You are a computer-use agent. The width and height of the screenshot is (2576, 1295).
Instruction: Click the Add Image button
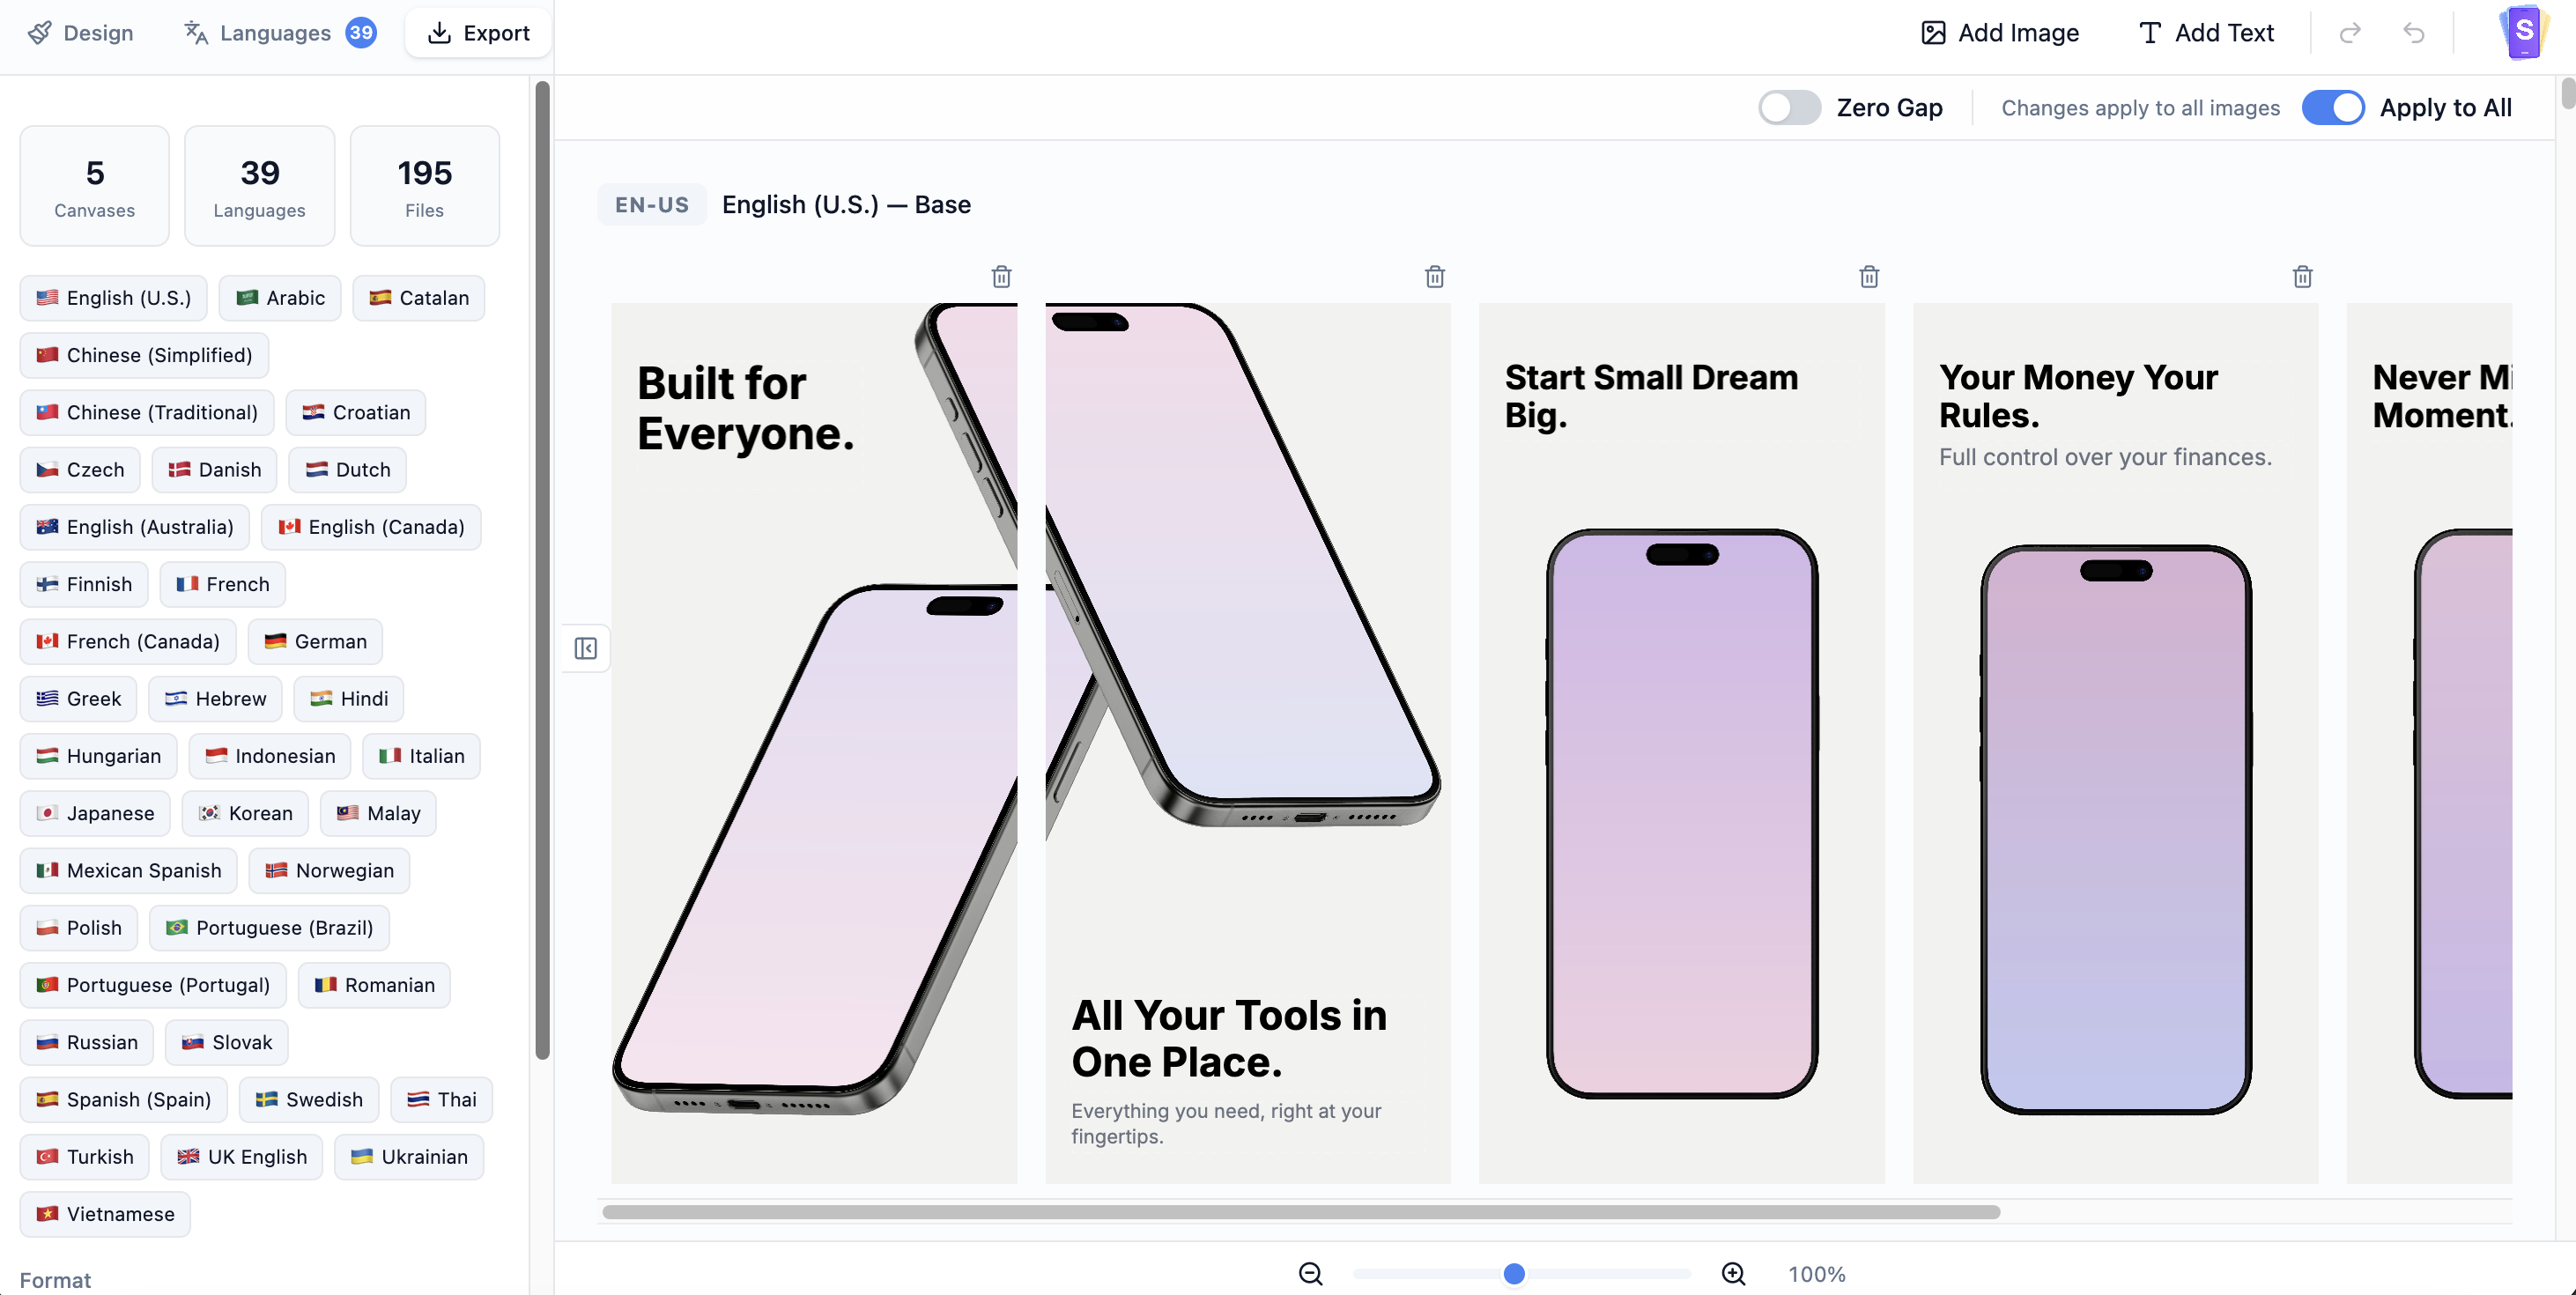coord(2000,33)
